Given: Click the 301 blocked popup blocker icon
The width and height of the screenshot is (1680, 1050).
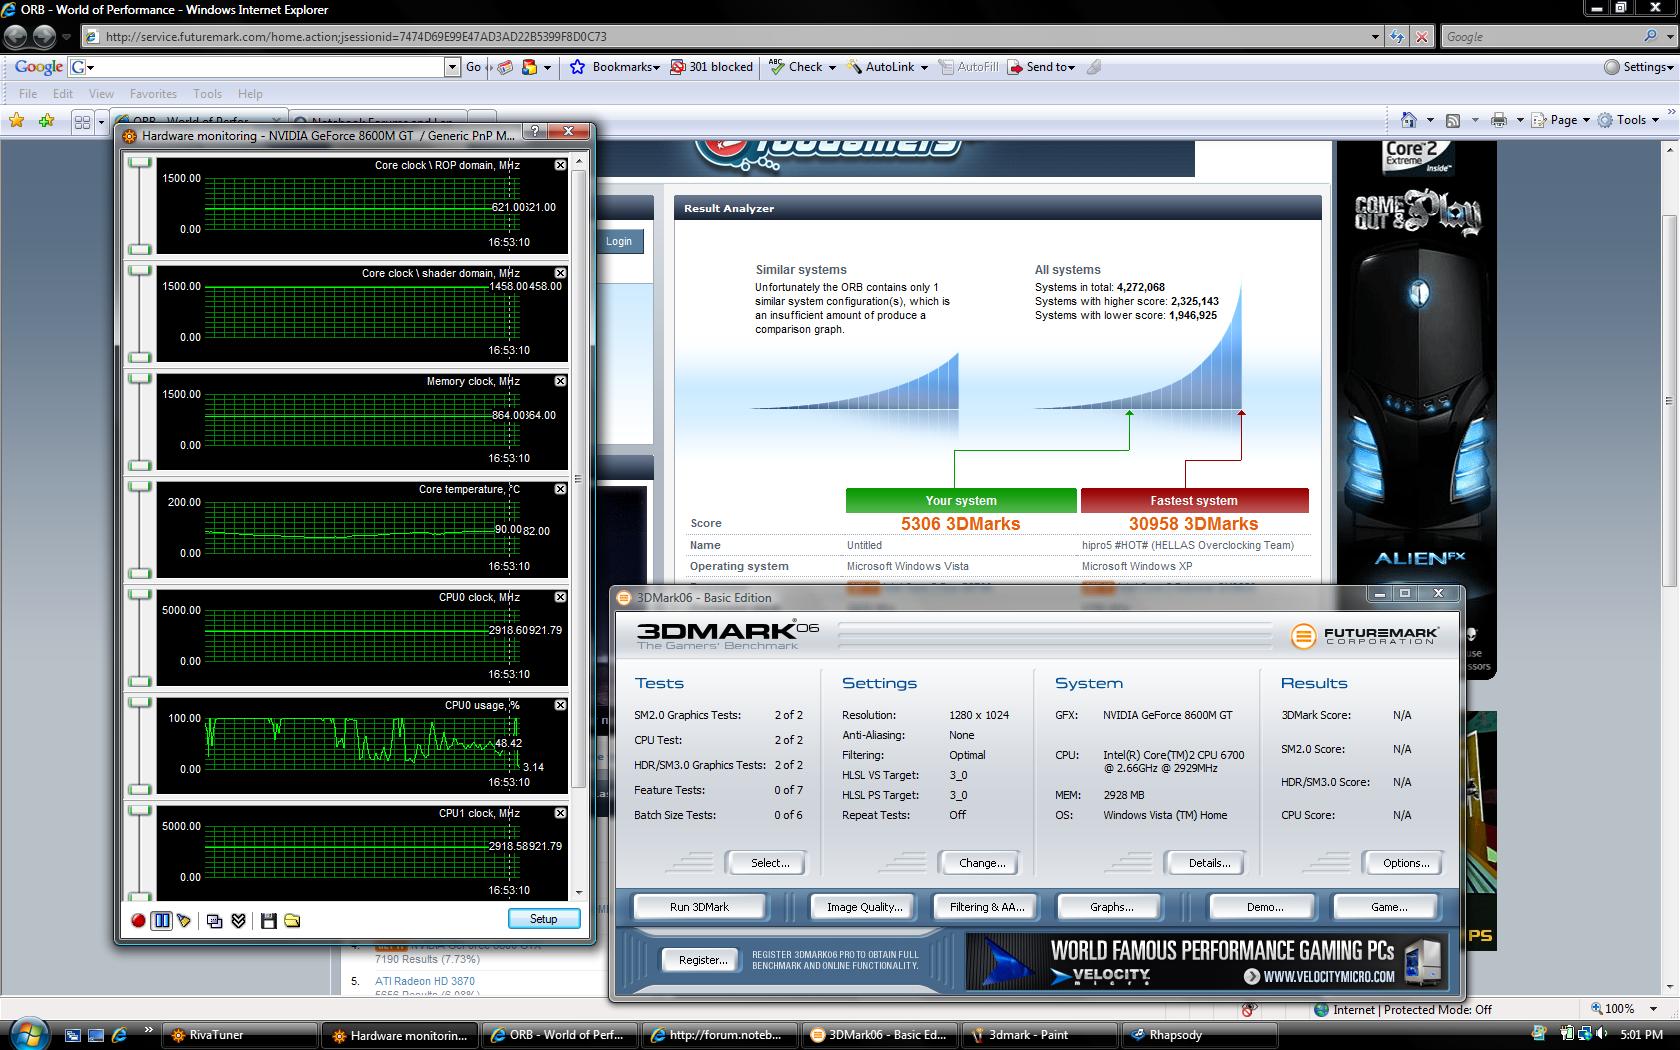Looking at the screenshot, I should coord(711,67).
